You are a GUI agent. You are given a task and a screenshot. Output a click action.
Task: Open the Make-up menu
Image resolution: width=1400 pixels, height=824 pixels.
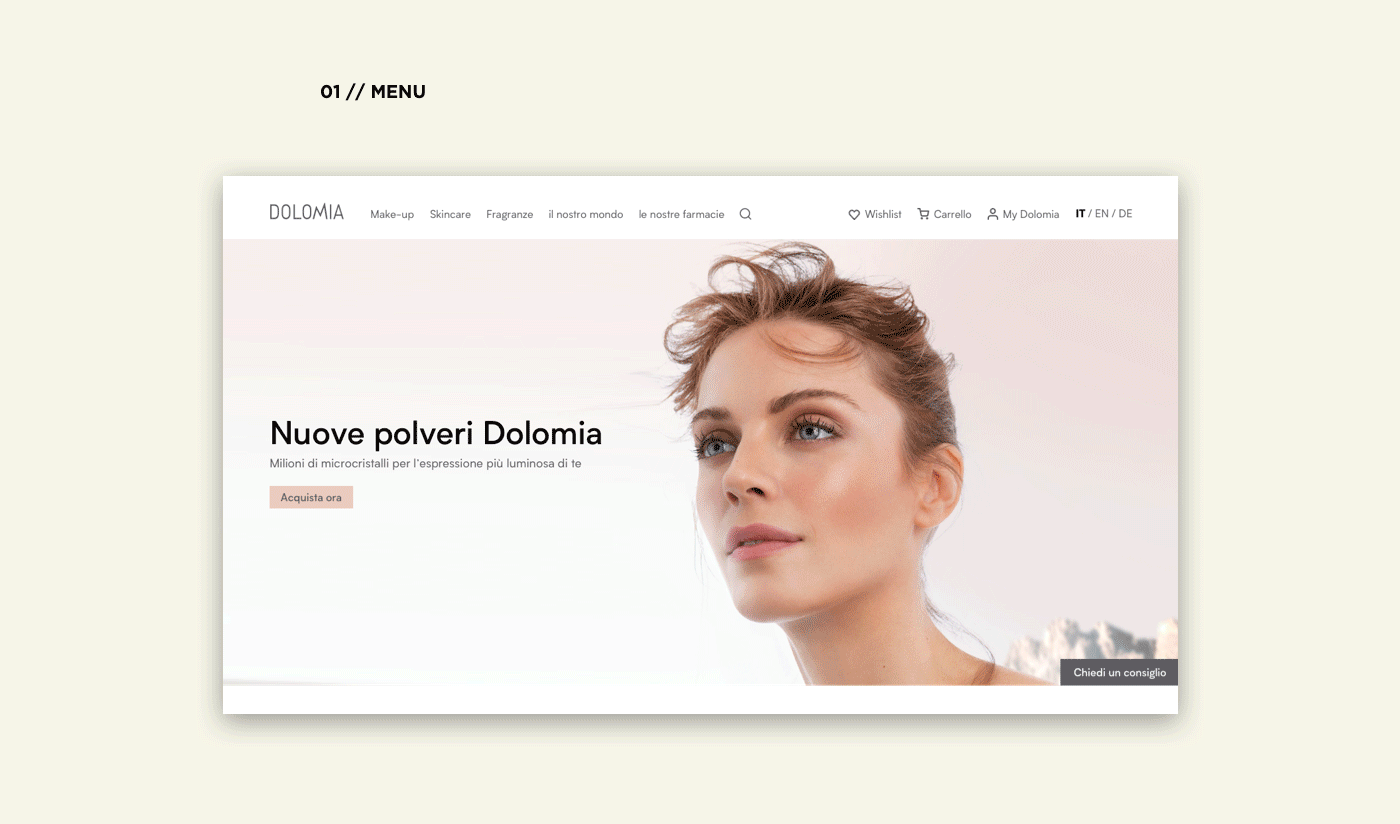[392, 214]
